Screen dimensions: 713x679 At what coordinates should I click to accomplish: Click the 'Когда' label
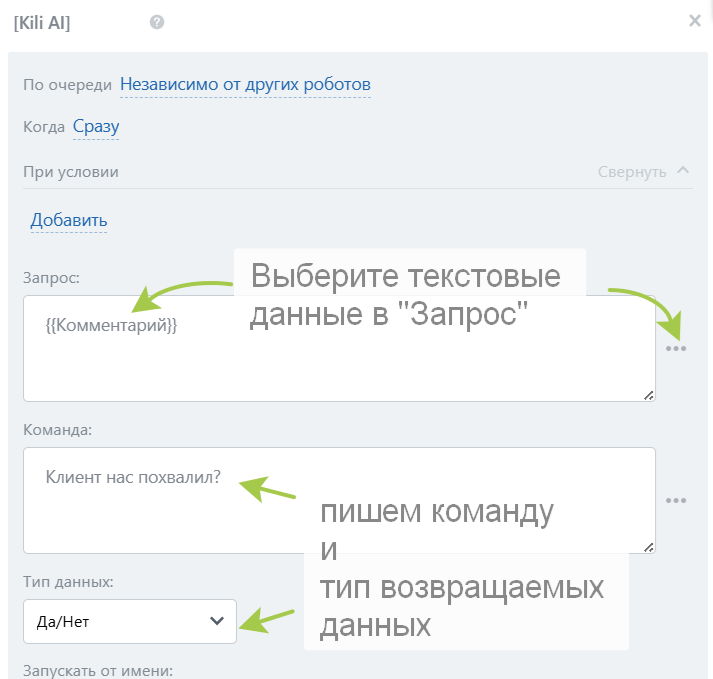(x=44, y=127)
